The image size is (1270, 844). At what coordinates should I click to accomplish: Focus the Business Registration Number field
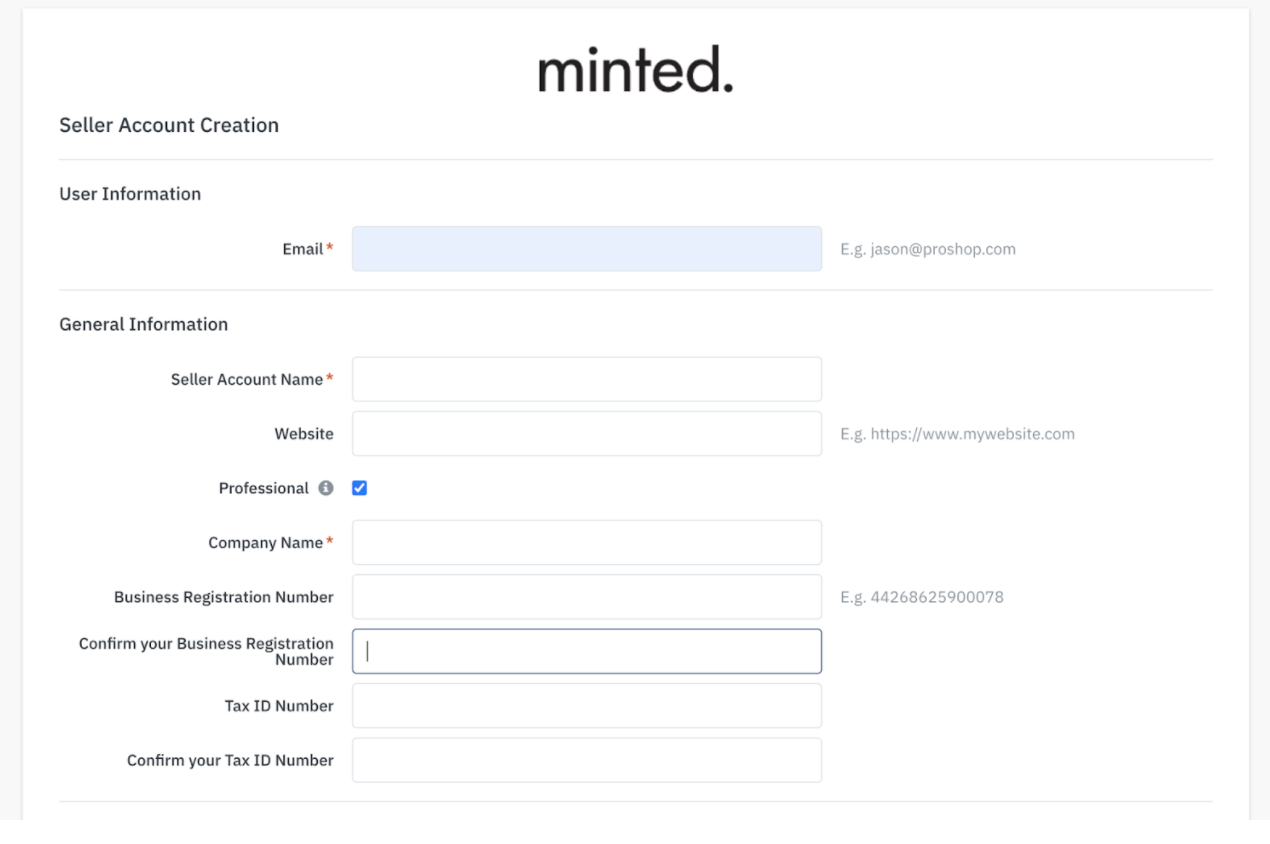[x=587, y=597]
